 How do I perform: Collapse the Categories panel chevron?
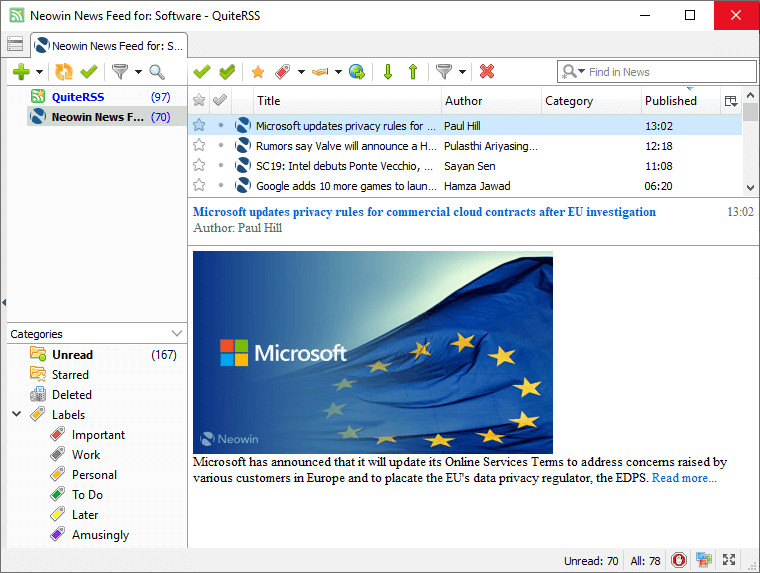[177, 334]
